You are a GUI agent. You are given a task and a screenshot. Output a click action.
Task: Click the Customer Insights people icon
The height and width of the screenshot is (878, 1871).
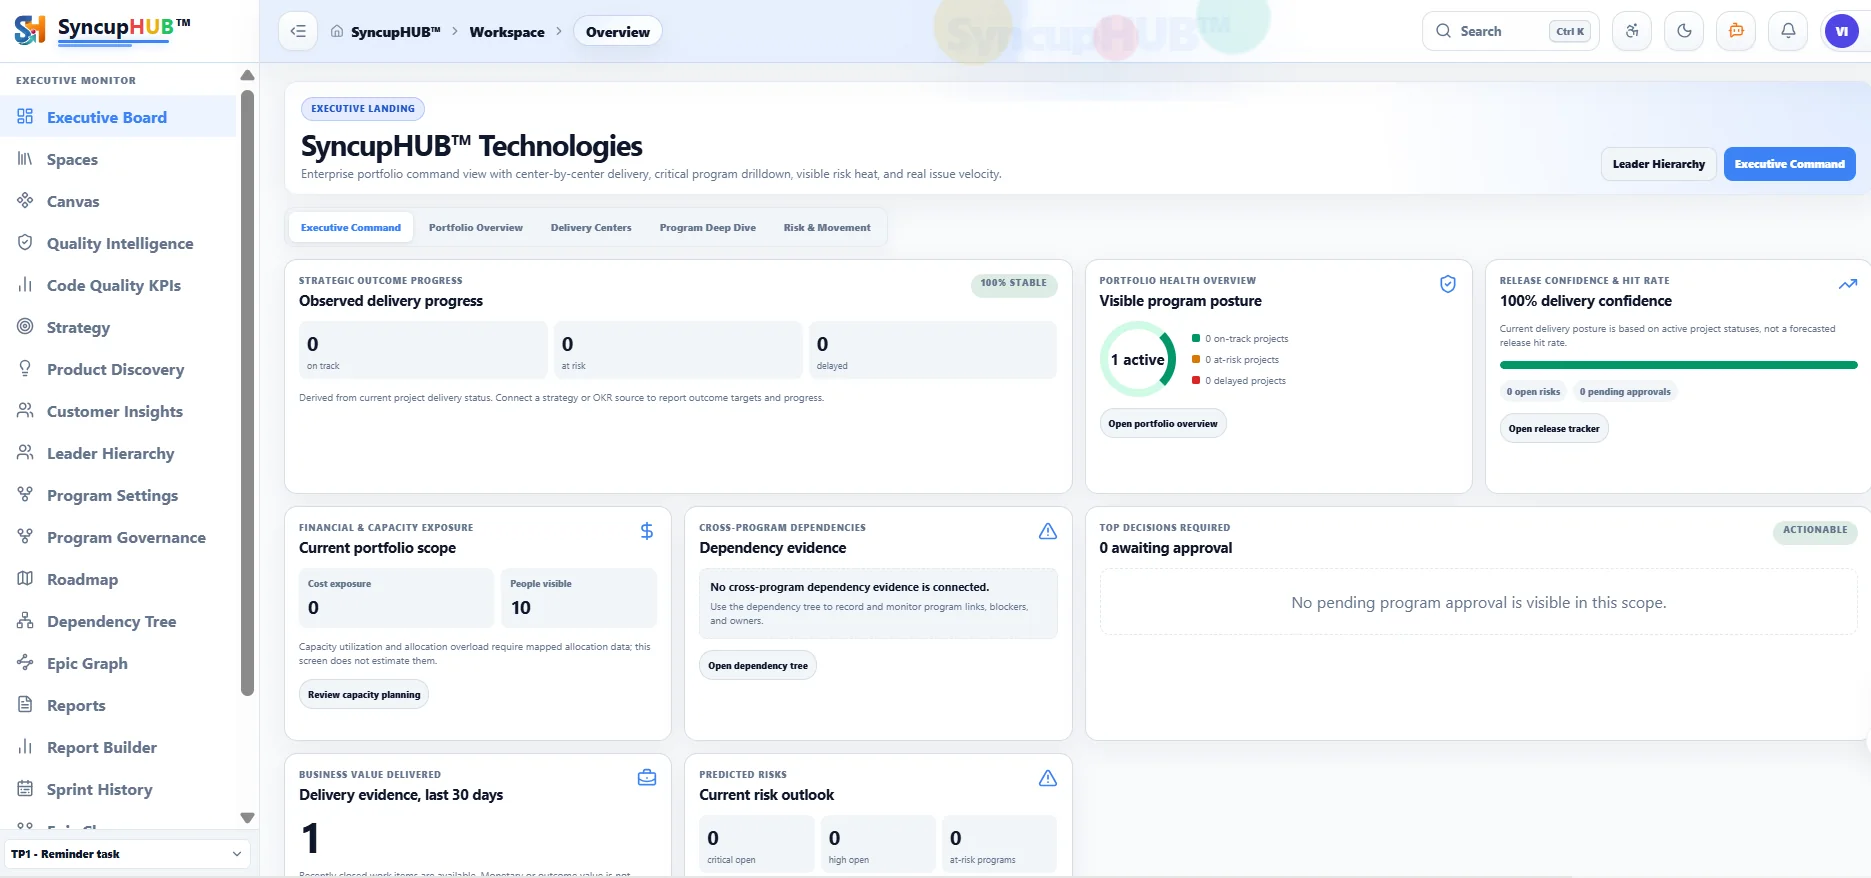pyautogui.click(x=25, y=411)
